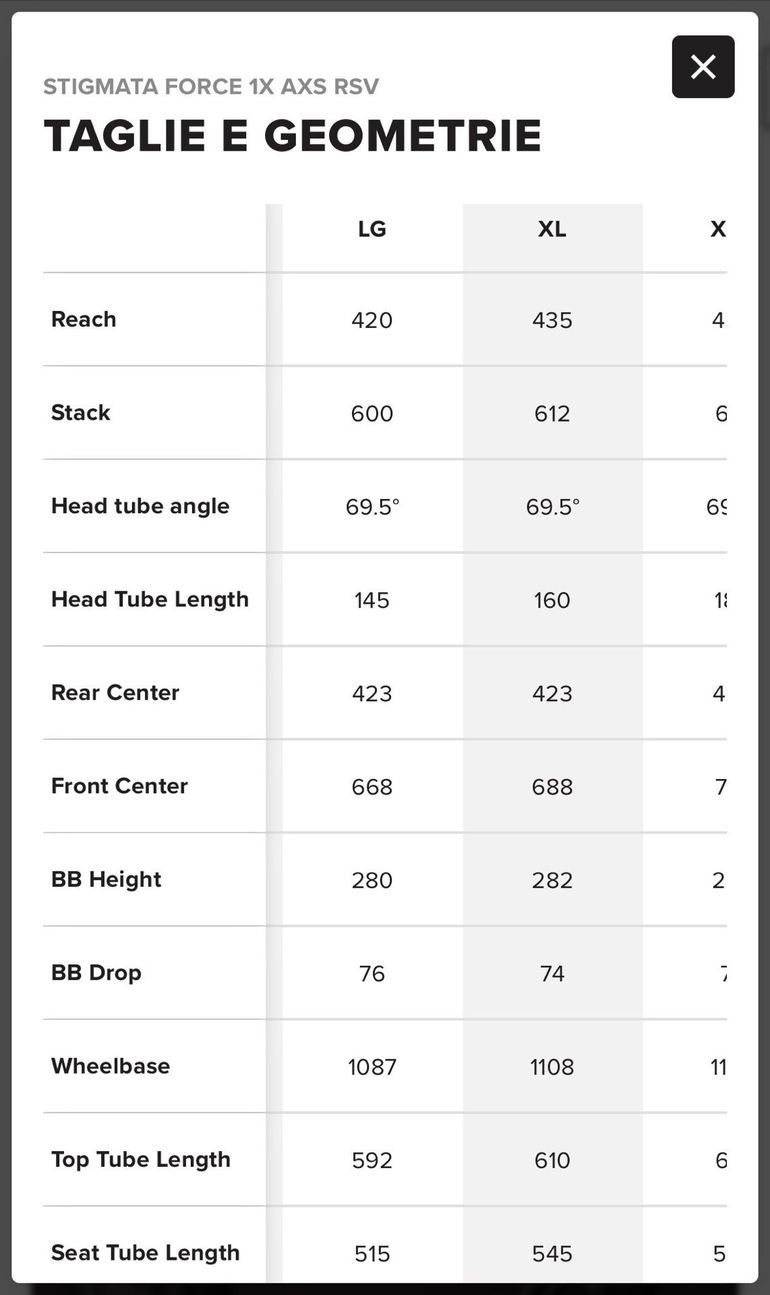Click the Head Tube Length label
770x1295 pixels.
tap(150, 599)
